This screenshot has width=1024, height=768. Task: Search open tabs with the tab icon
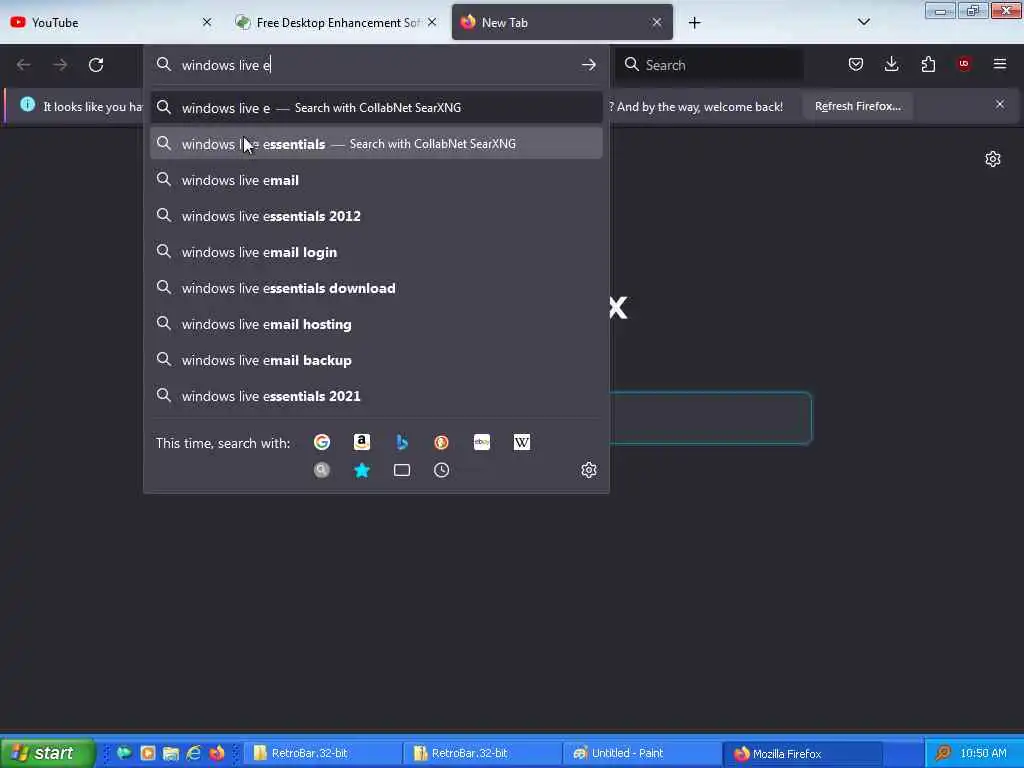402,470
